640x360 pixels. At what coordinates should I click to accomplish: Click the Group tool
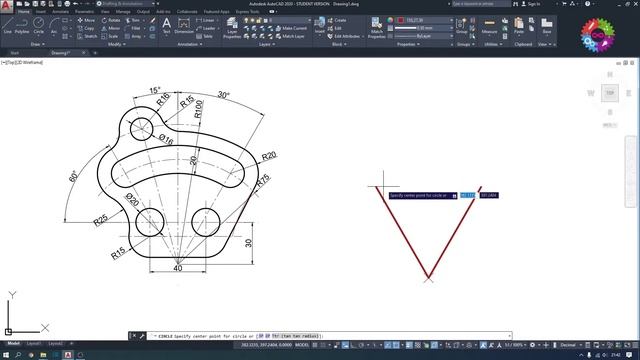click(462, 25)
